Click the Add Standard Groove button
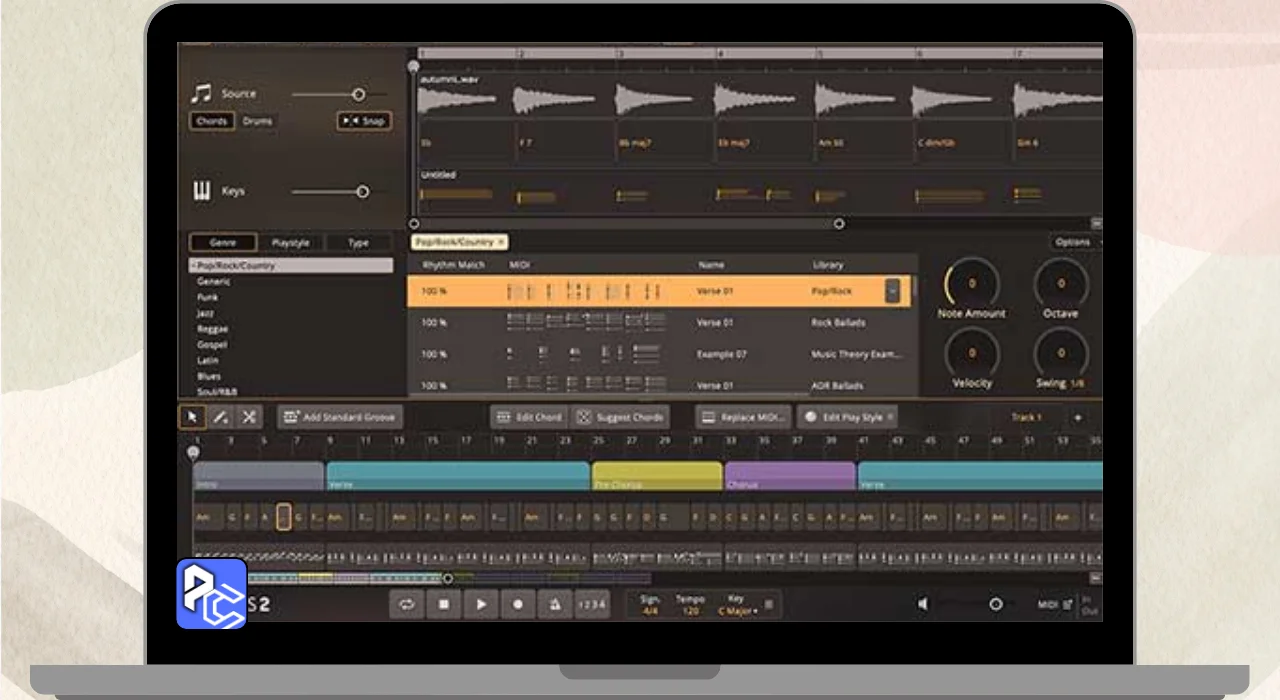Viewport: 1280px width, 700px height. coord(340,417)
